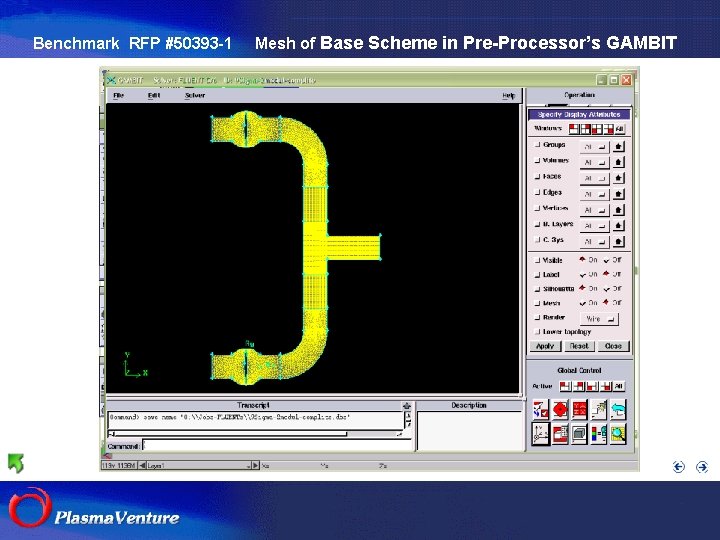Tick the Groups checkbox
Image resolution: width=720 pixels, height=540 pixels.
(x=537, y=145)
